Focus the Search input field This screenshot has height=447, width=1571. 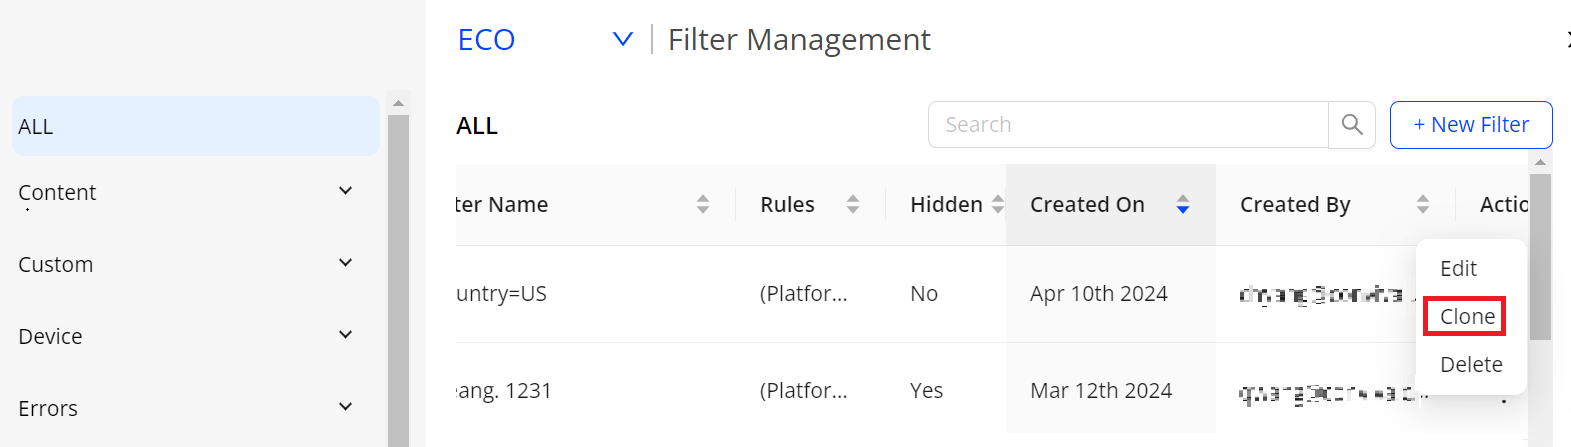click(1128, 125)
